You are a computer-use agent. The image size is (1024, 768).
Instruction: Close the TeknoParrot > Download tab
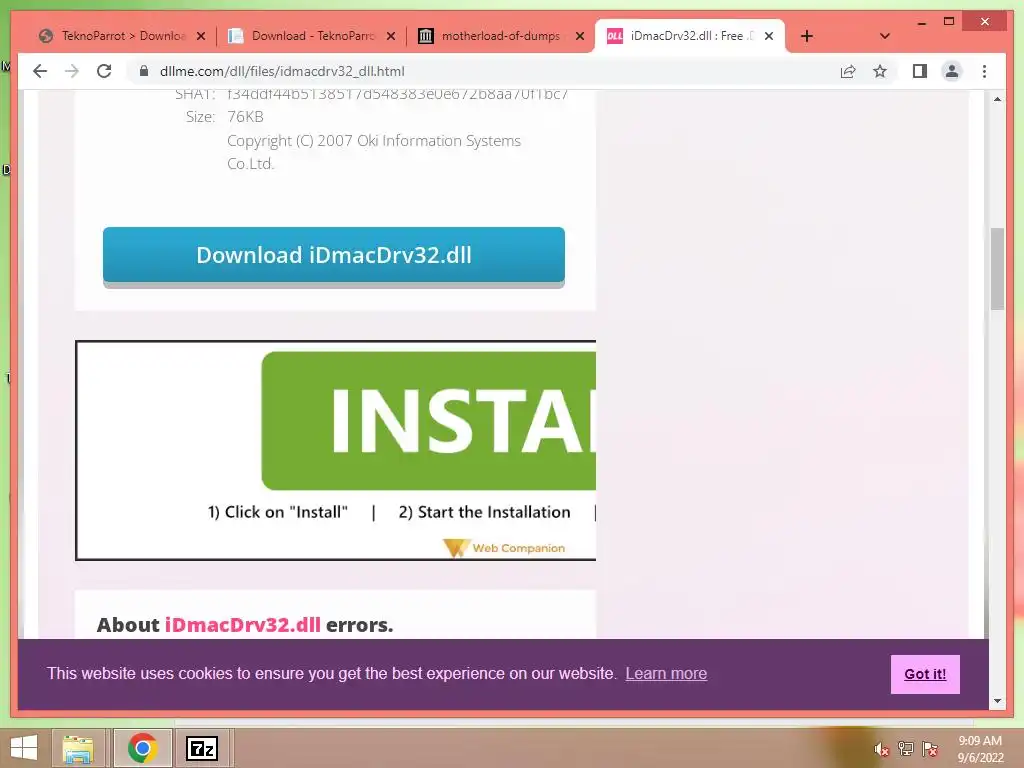click(201, 36)
